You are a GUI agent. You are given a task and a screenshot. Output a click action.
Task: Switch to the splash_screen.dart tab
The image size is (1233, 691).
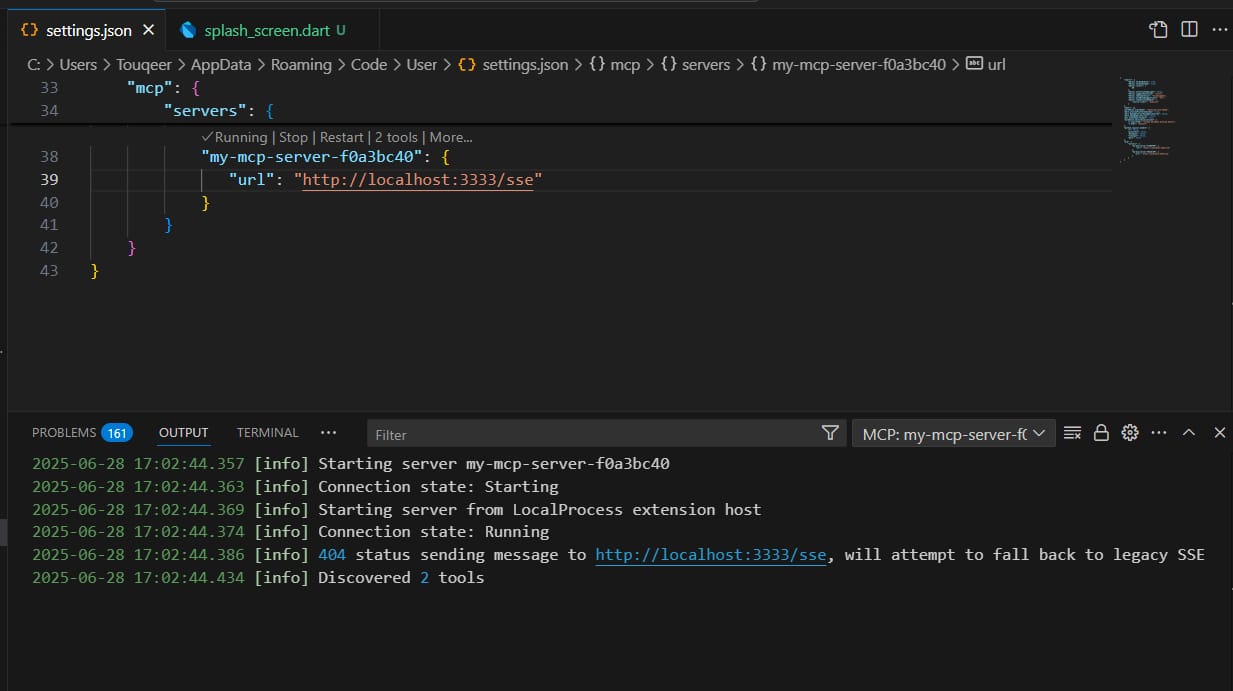pos(266,30)
